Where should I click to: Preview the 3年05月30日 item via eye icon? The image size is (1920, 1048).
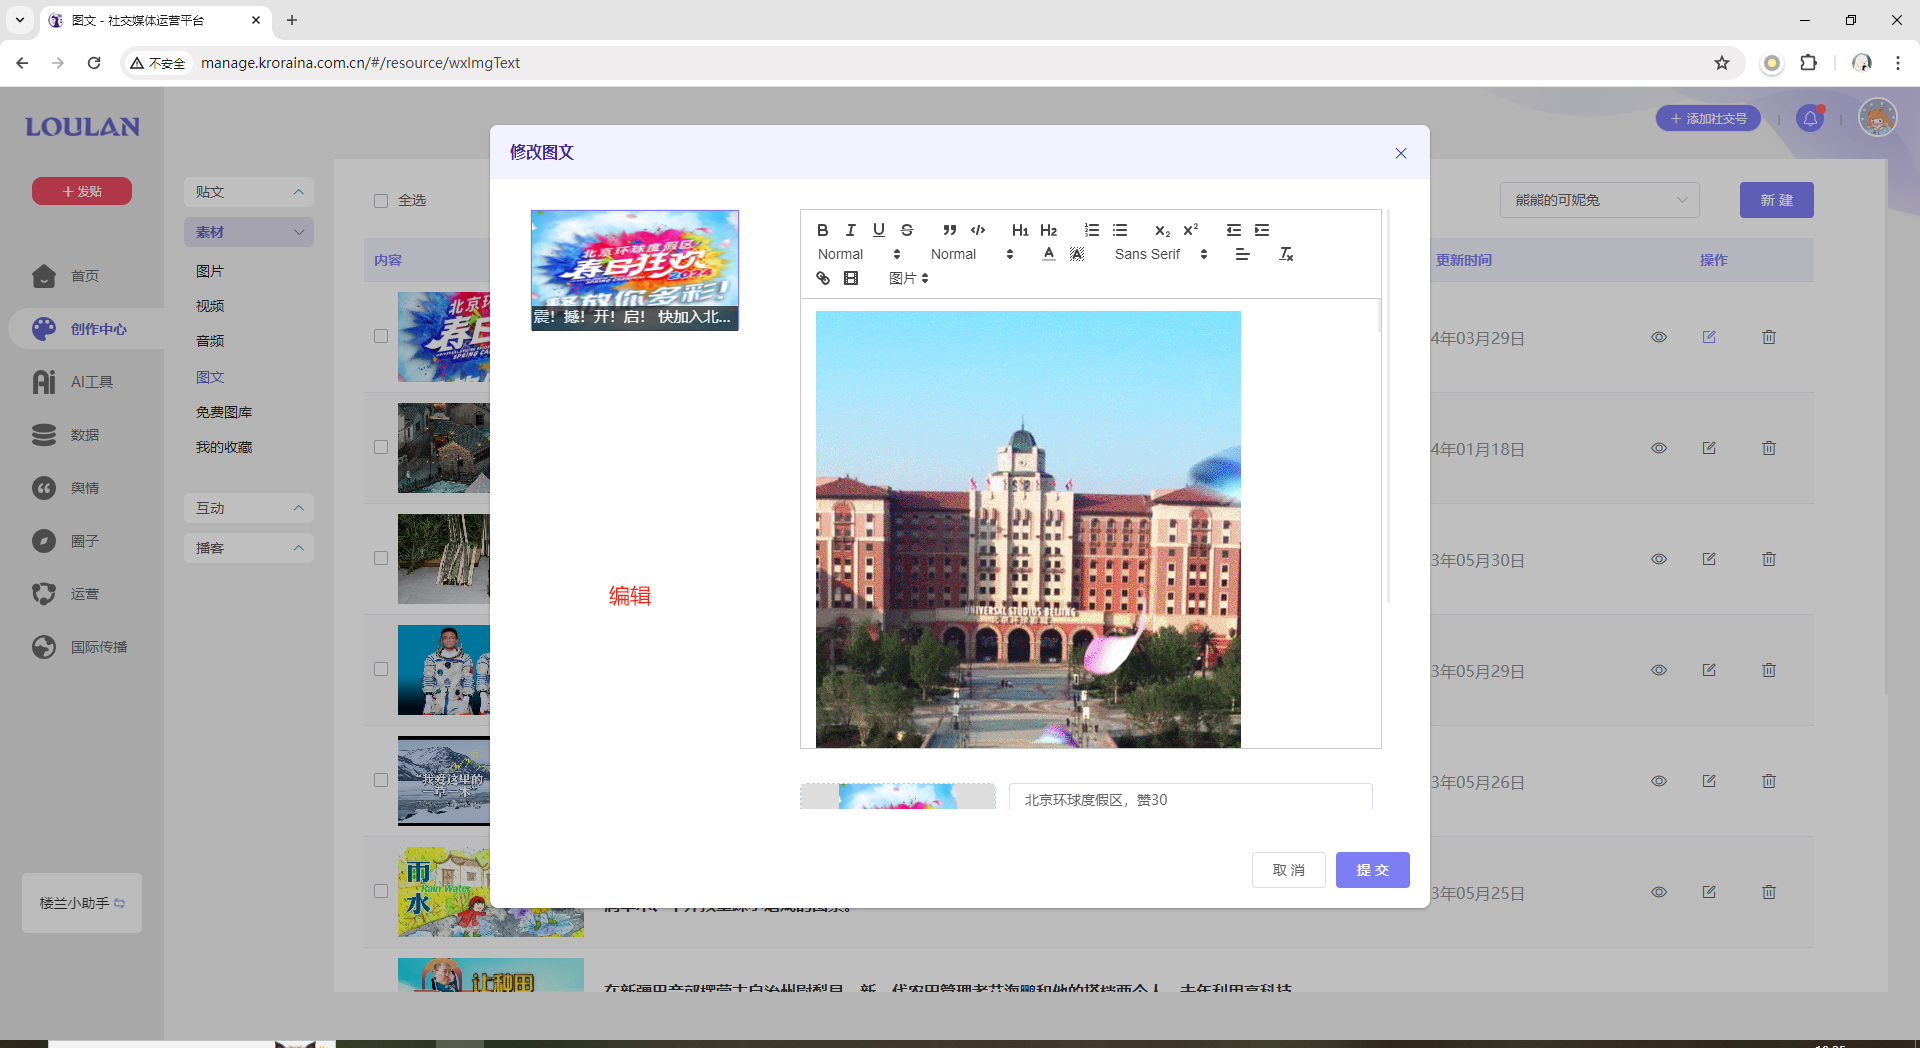pos(1659,559)
